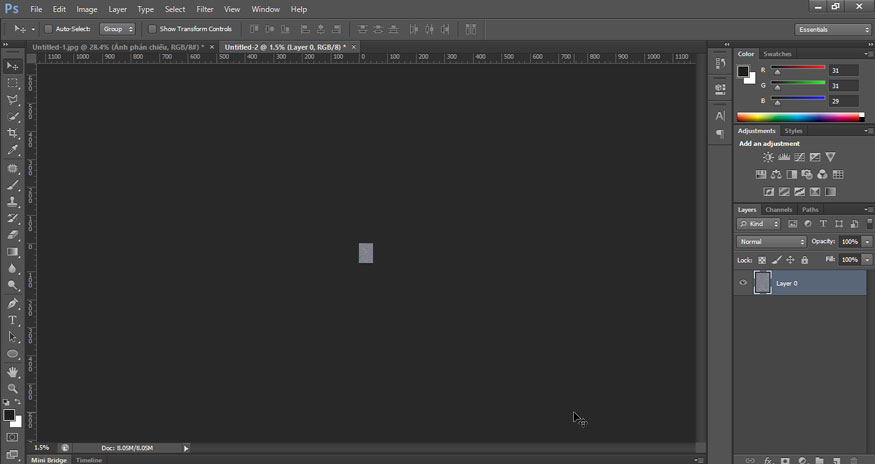This screenshot has width=875, height=464.
Task: Pick the Eraser tool
Action: click(12, 235)
